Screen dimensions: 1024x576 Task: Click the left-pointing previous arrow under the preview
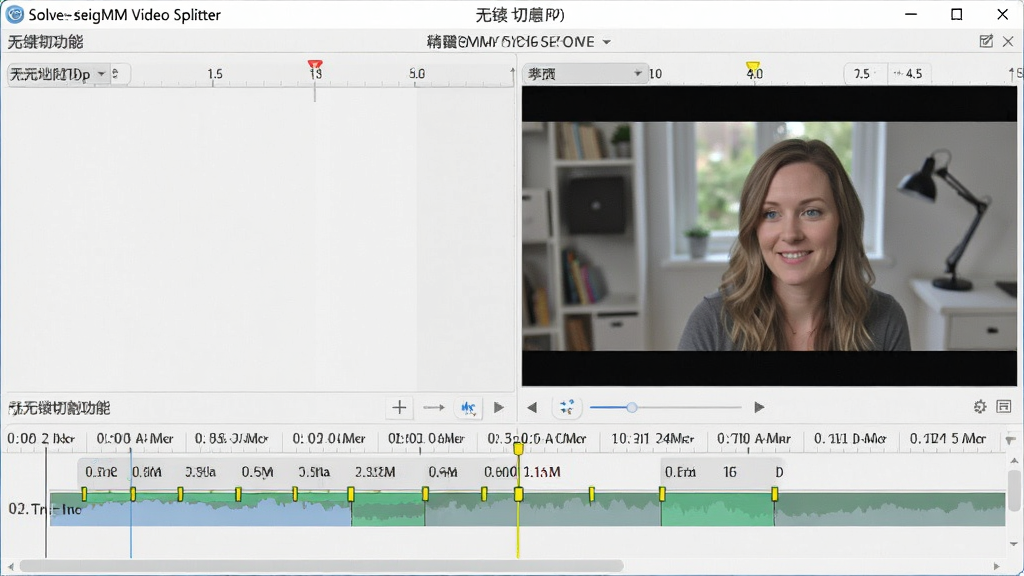pyautogui.click(x=532, y=408)
